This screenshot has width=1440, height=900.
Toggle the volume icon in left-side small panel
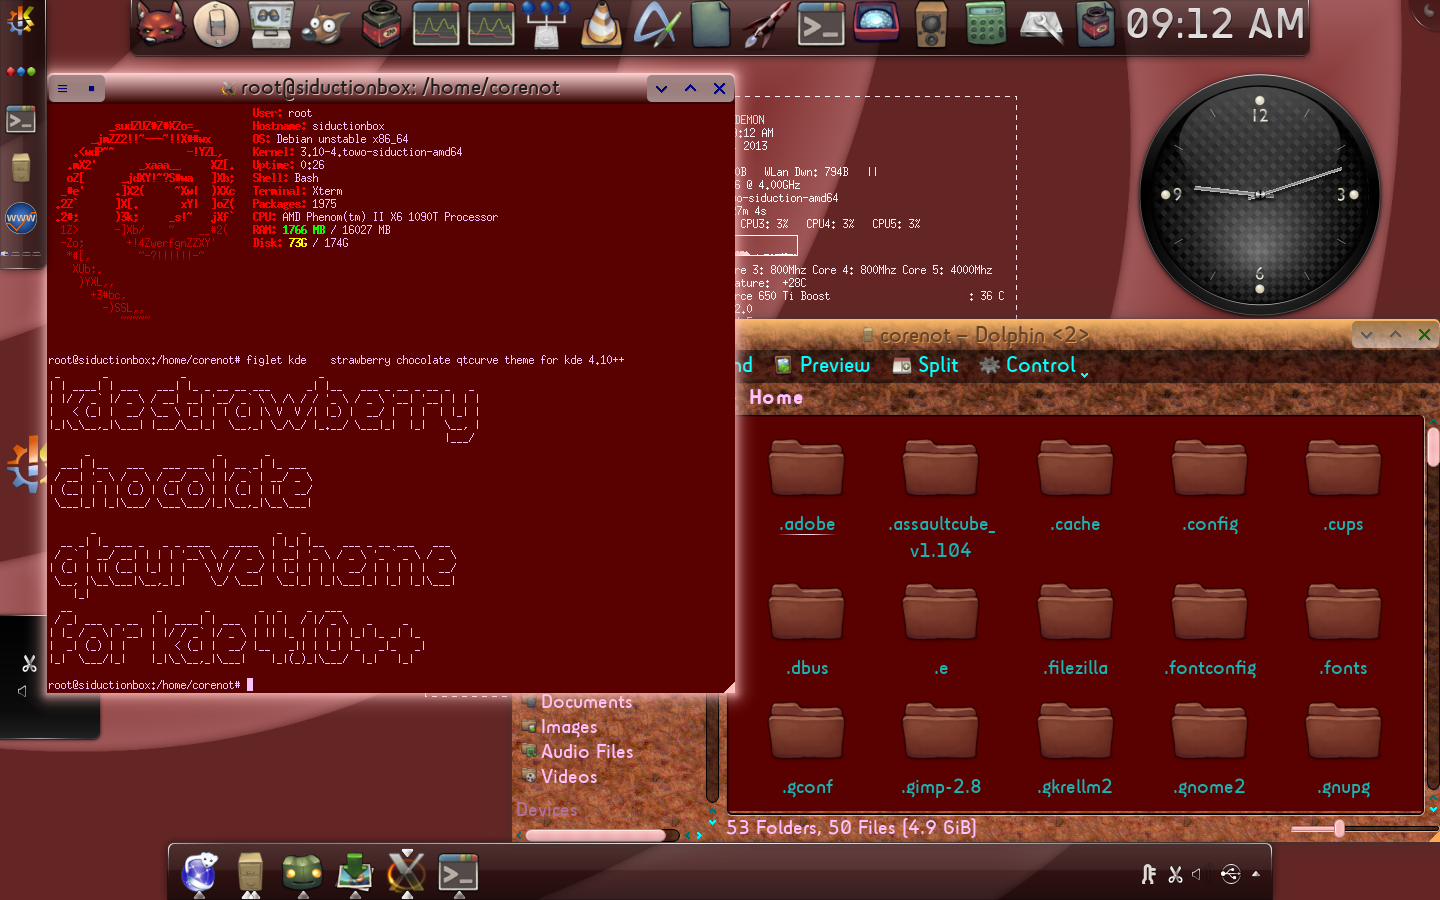22,691
